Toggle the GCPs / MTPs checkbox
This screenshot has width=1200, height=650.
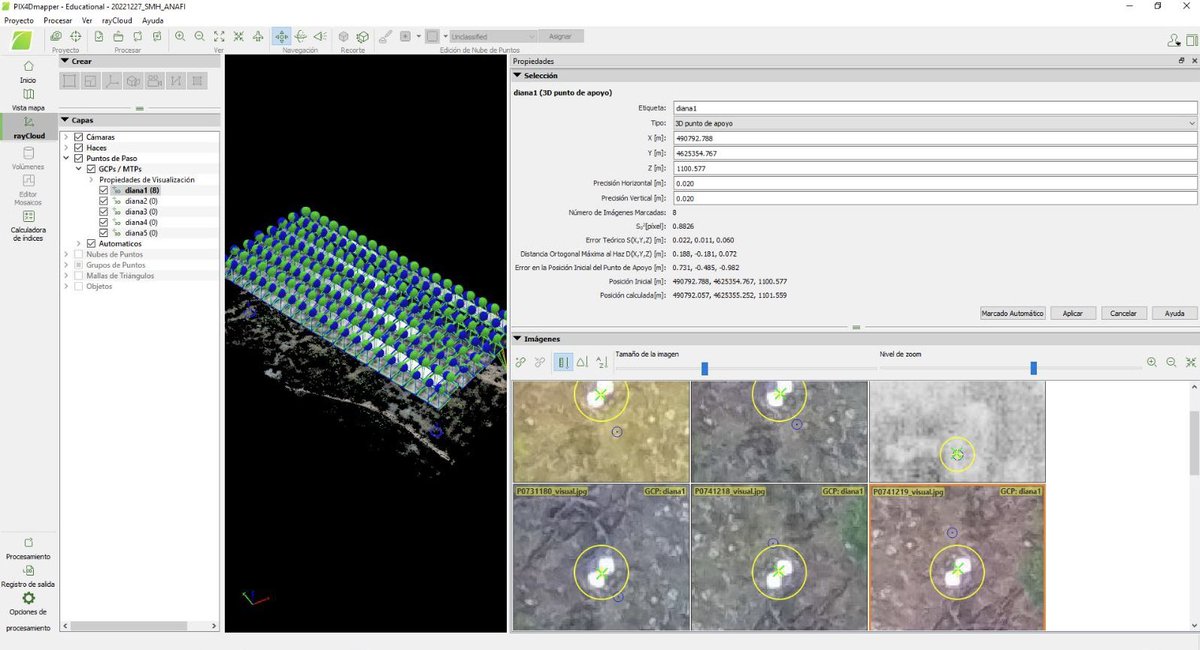(91, 169)
